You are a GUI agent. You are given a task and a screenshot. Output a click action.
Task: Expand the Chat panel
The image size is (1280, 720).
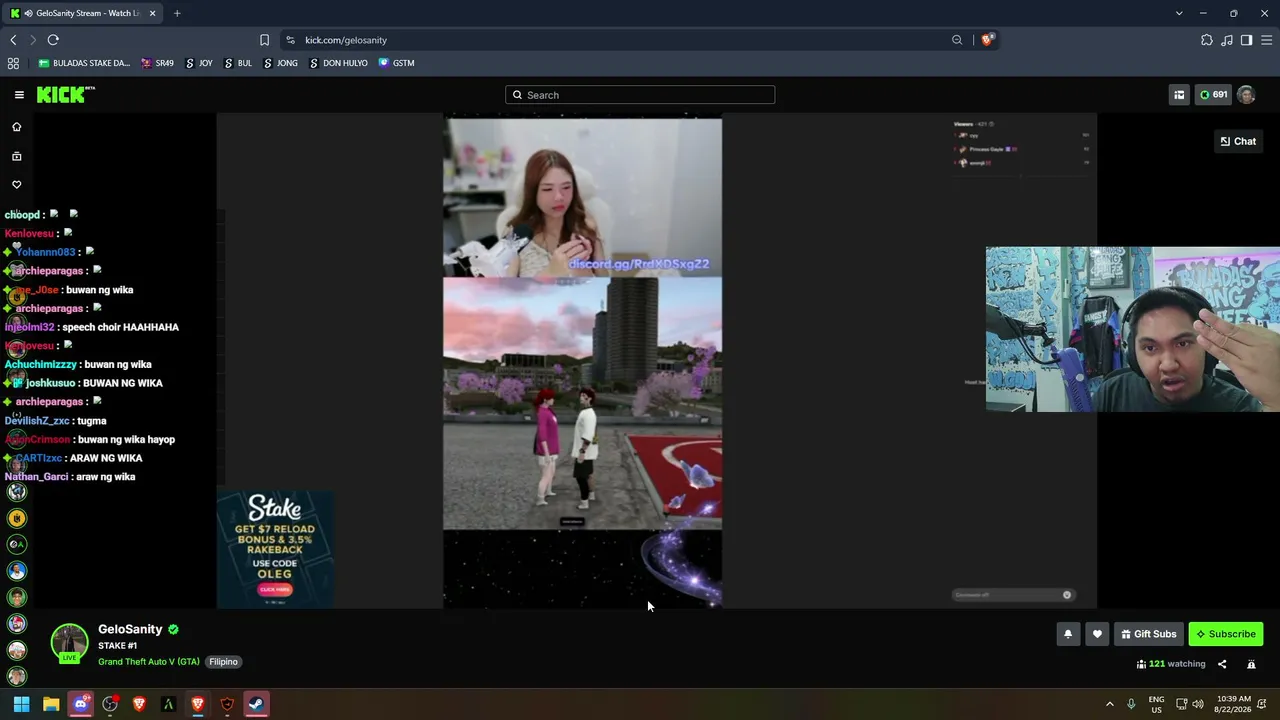click(1238, 141)
